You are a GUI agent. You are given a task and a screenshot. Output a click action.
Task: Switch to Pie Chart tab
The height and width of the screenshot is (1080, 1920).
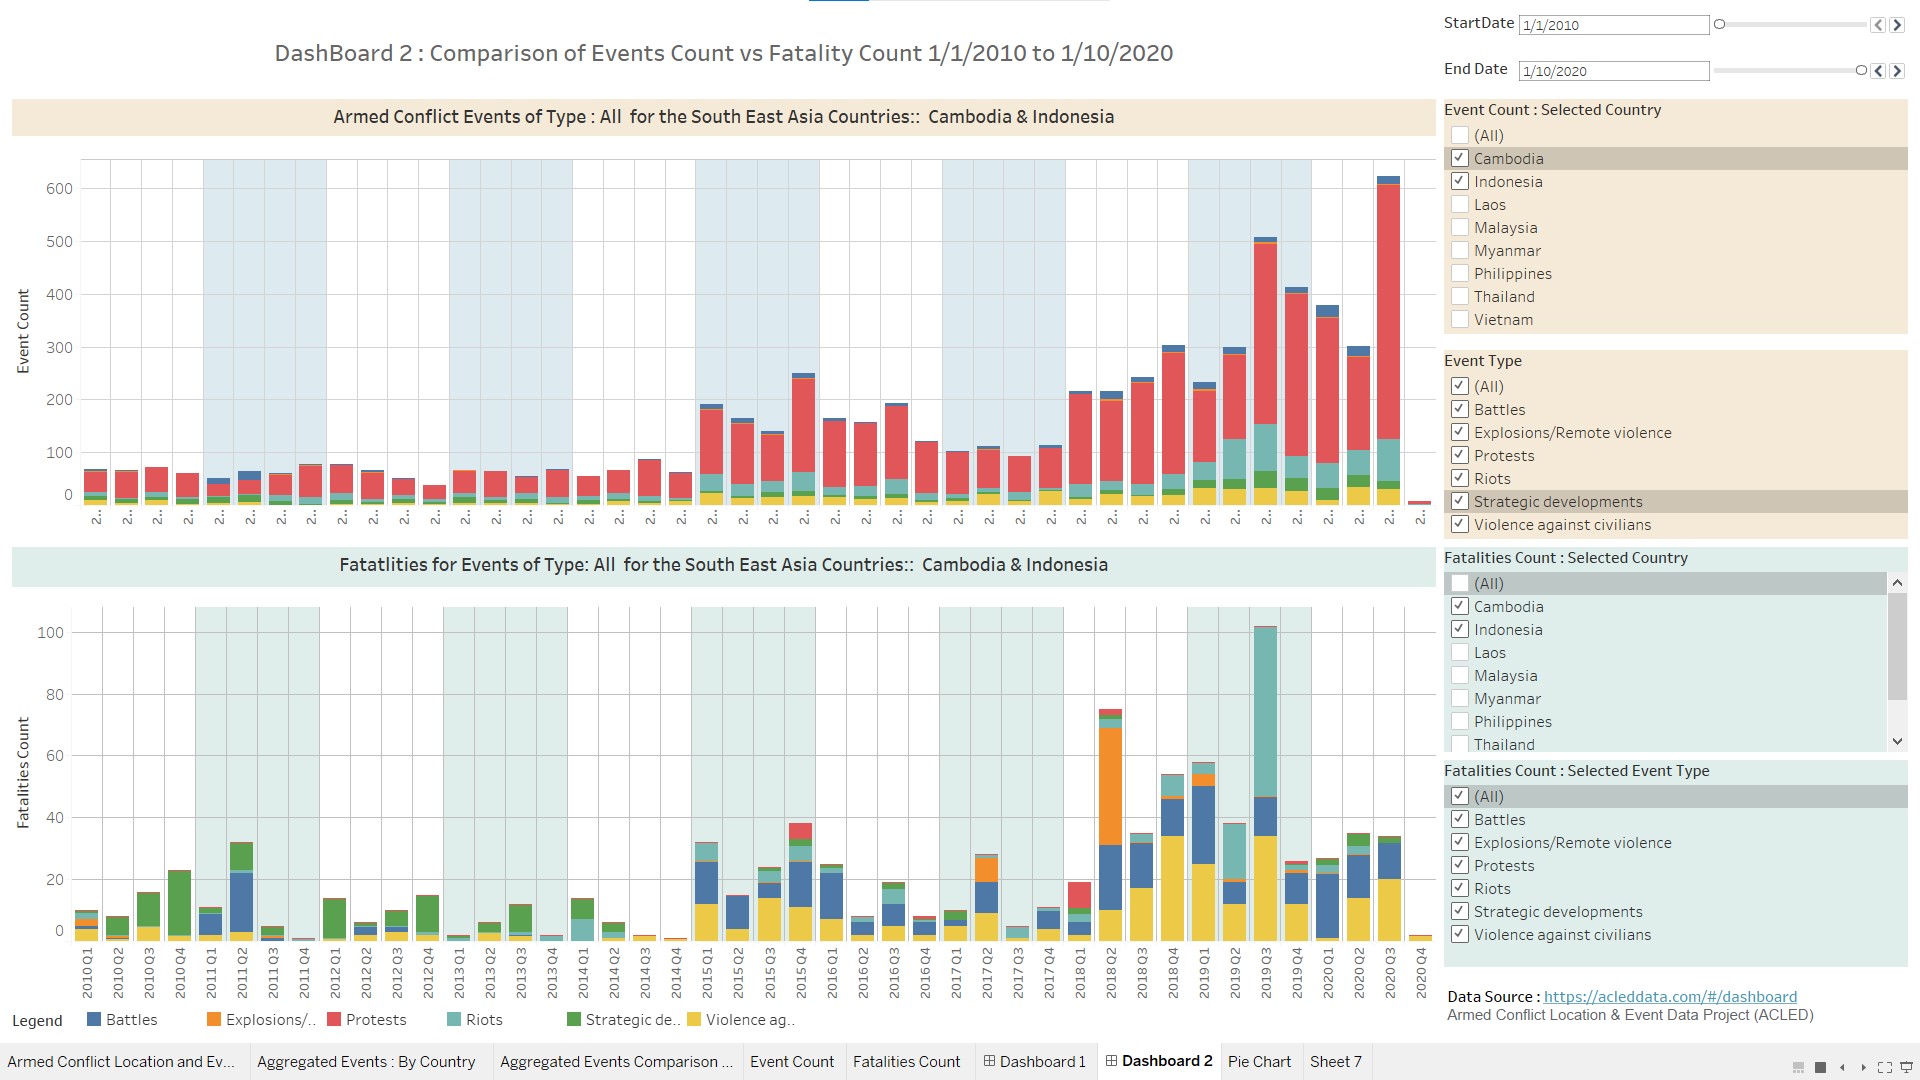click(1259, 1061)
